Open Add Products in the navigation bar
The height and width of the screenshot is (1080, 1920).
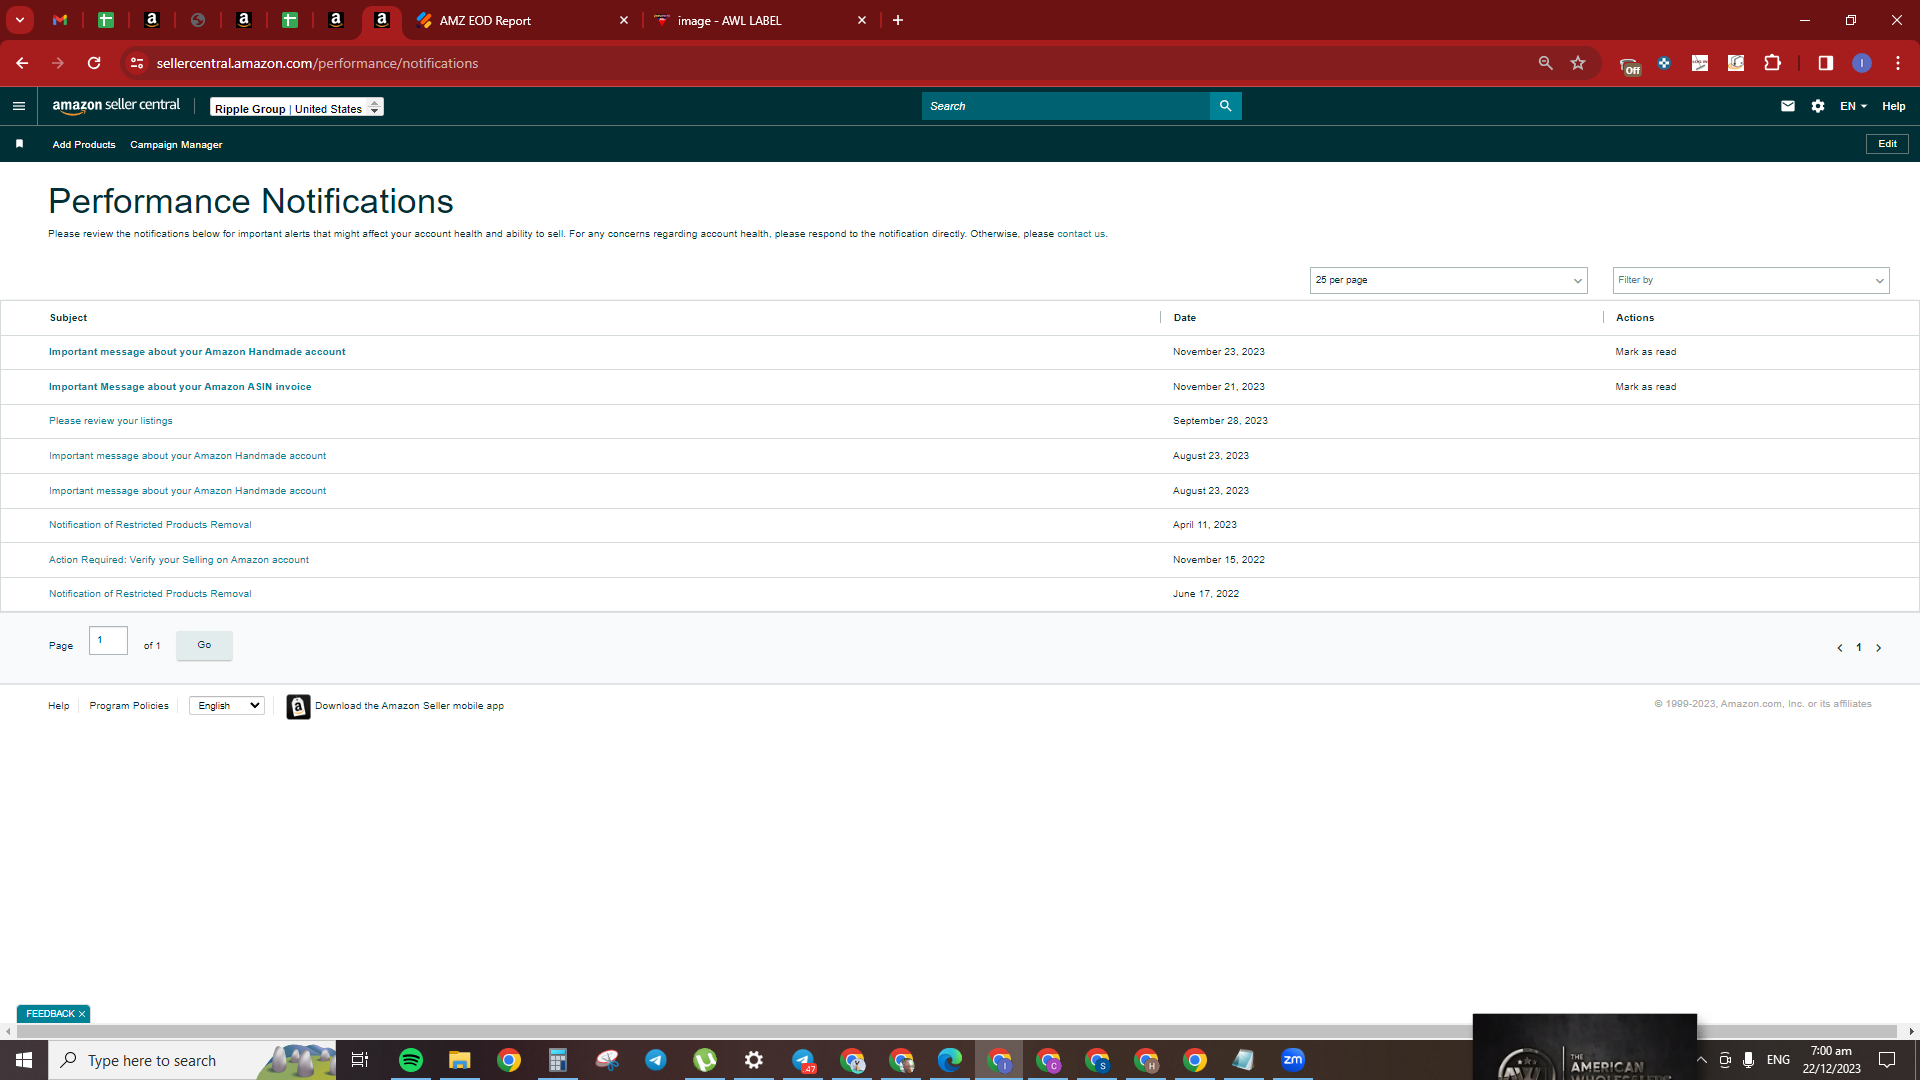pos(84,145)
